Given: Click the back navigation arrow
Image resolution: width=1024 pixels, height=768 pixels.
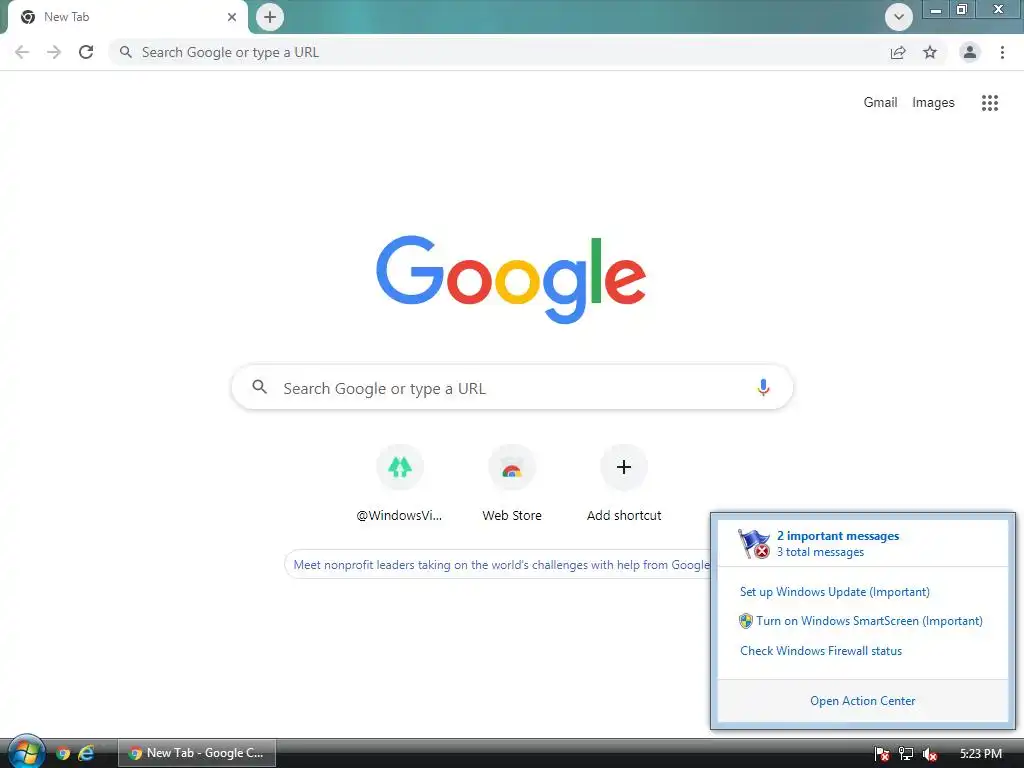Looking at the screenshot, I should click(x=22, y=52).
